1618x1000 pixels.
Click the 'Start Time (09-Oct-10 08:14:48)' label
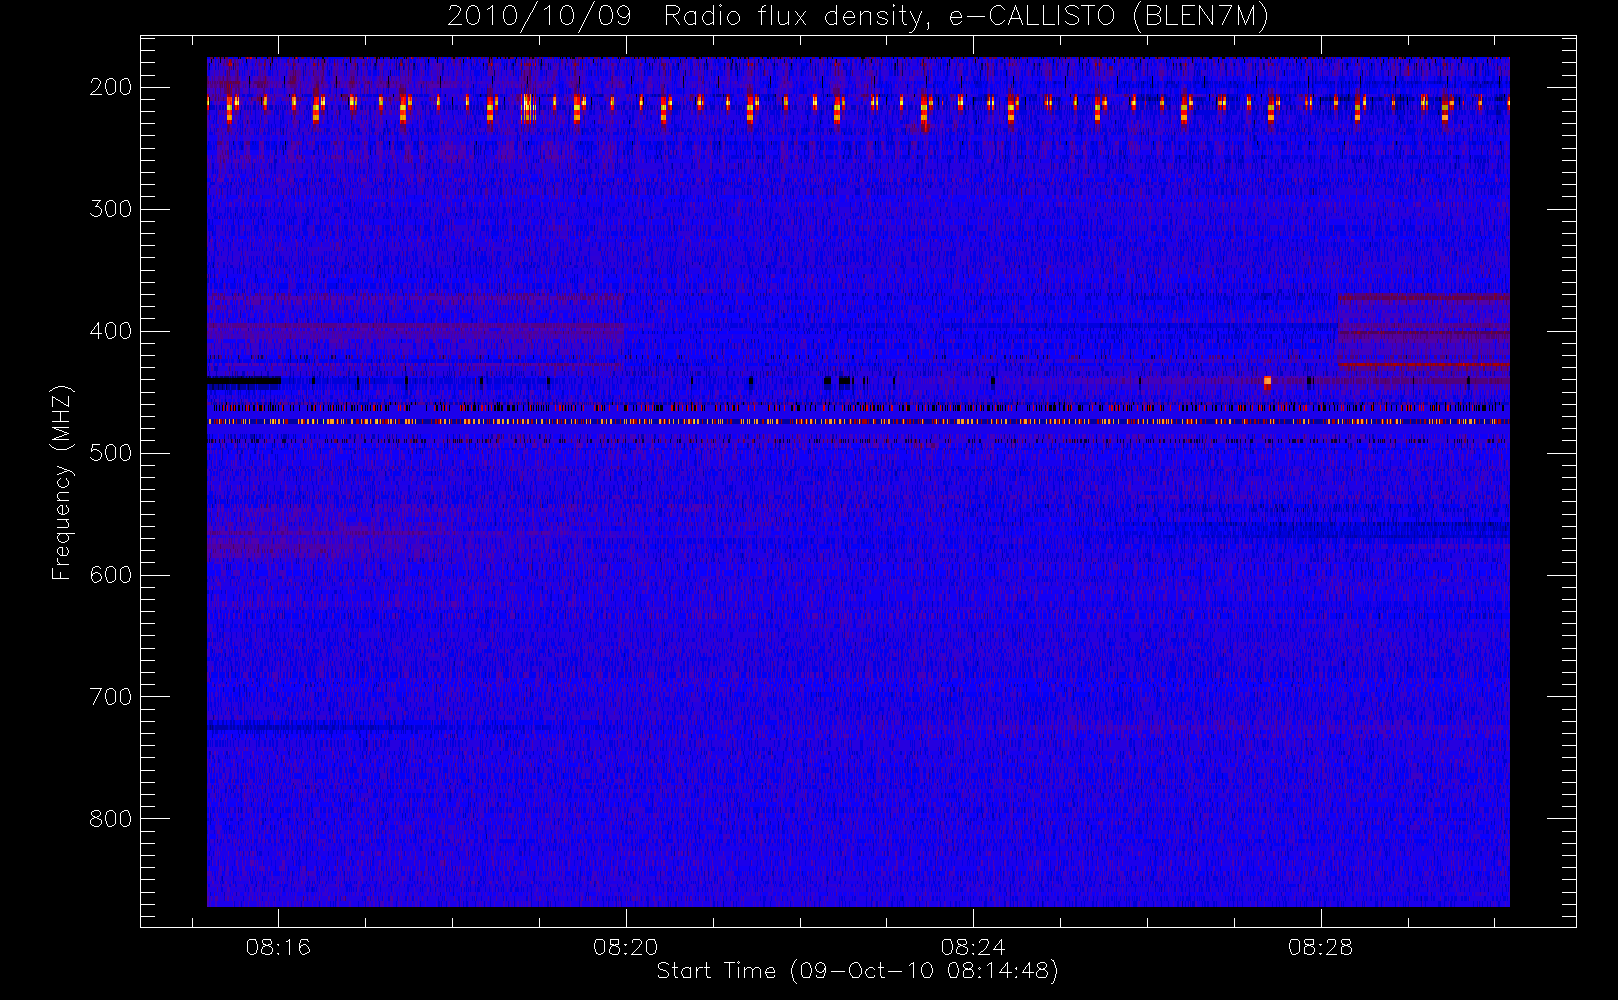(857, 971)
